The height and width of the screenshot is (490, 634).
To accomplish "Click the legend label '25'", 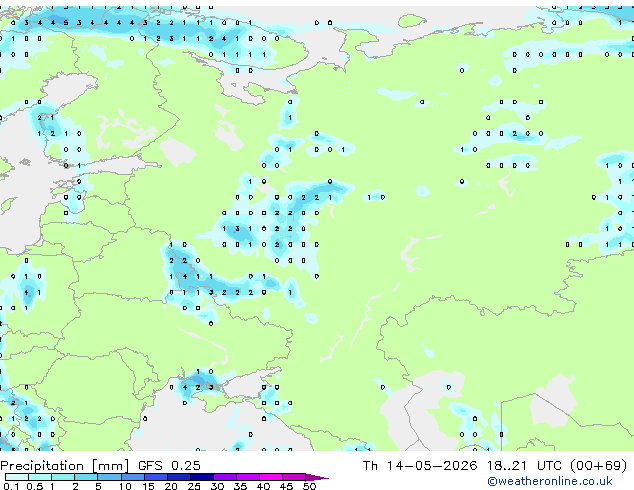I will [194, 486].
